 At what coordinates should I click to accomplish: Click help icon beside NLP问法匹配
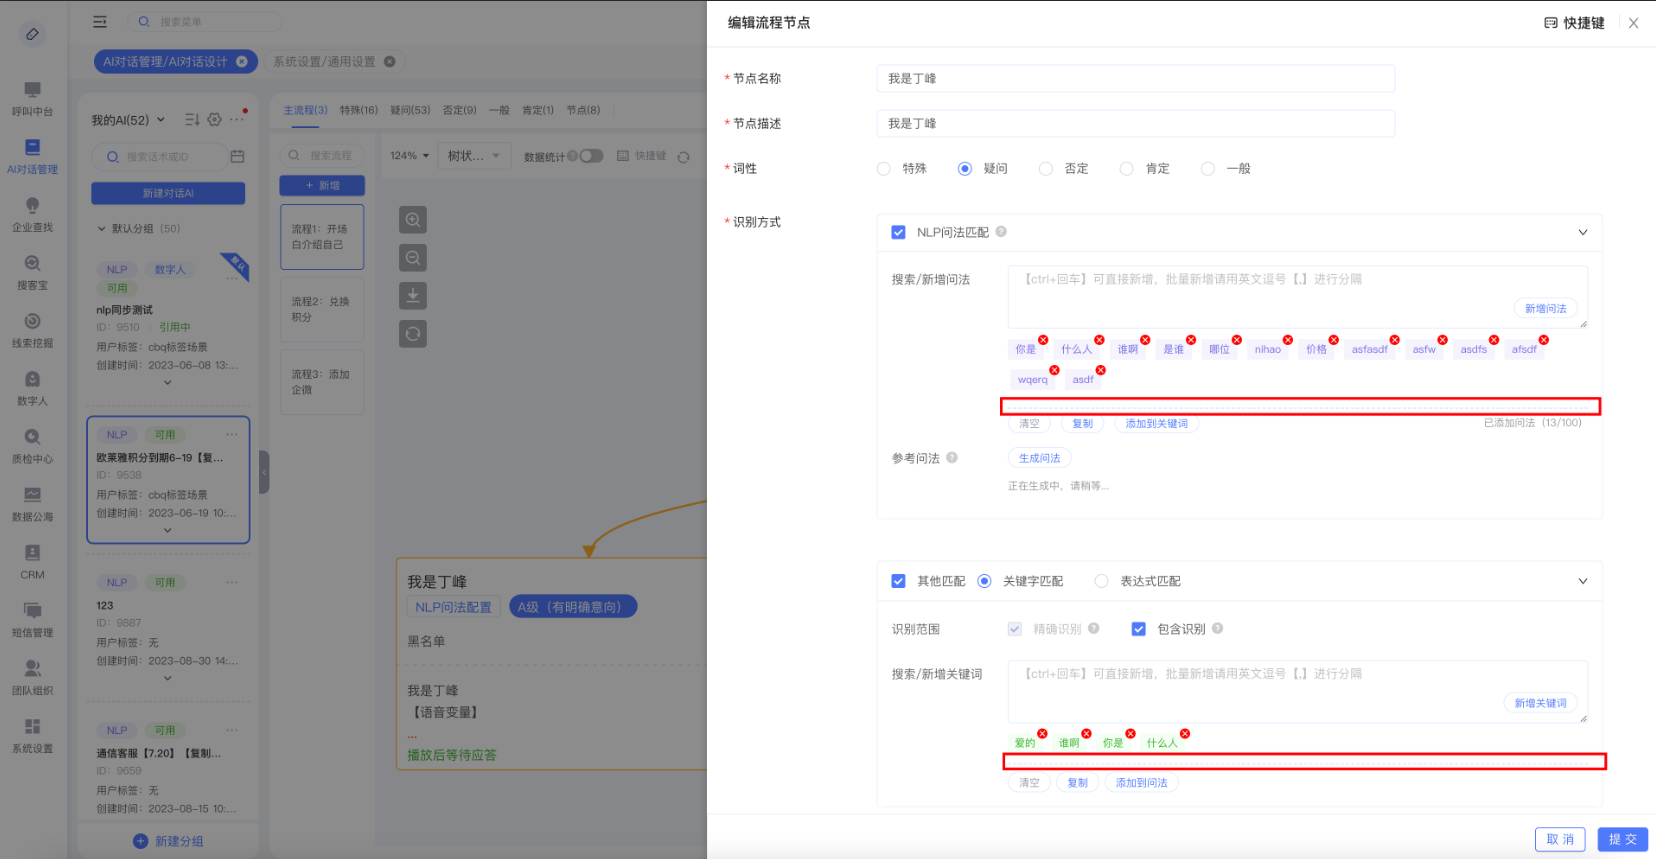pos(1001,232)
